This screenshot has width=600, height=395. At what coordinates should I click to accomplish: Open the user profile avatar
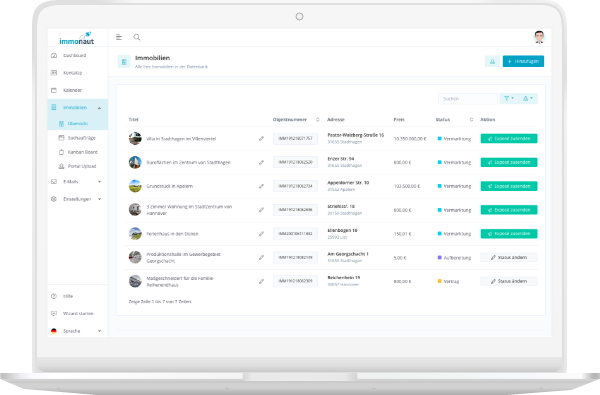click(x=539, y=37)
